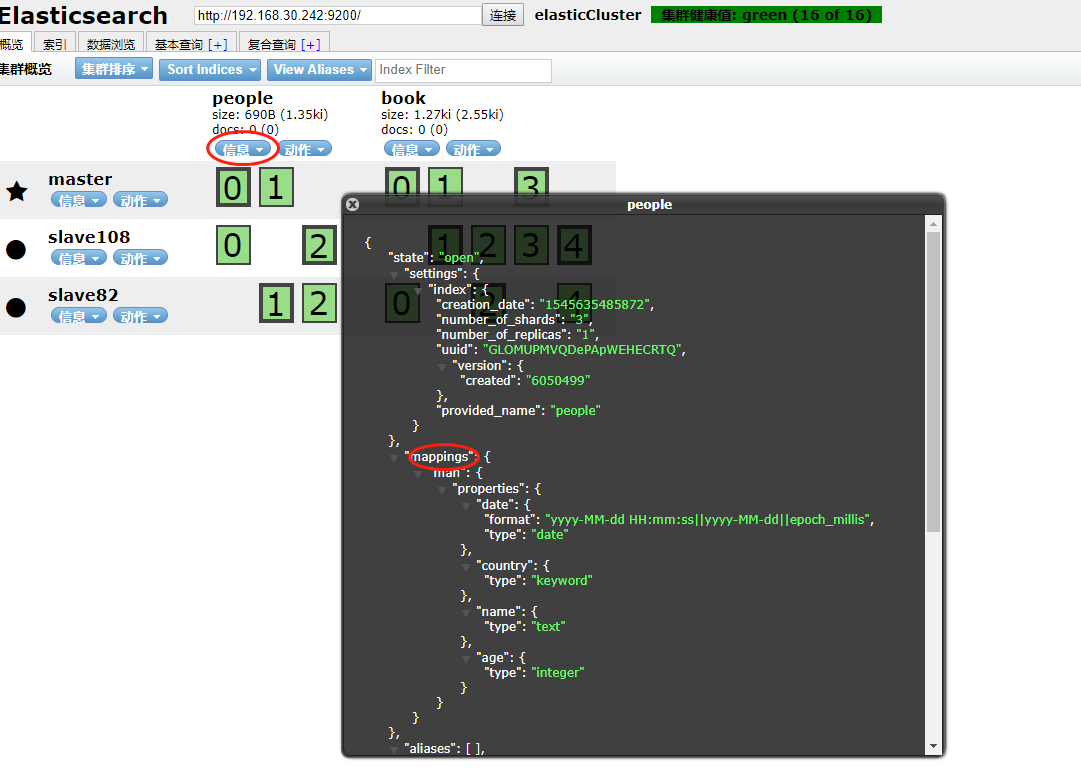Open 信息 dropdown for master node
Screen dimensions: 1081x770
(79, 201)
